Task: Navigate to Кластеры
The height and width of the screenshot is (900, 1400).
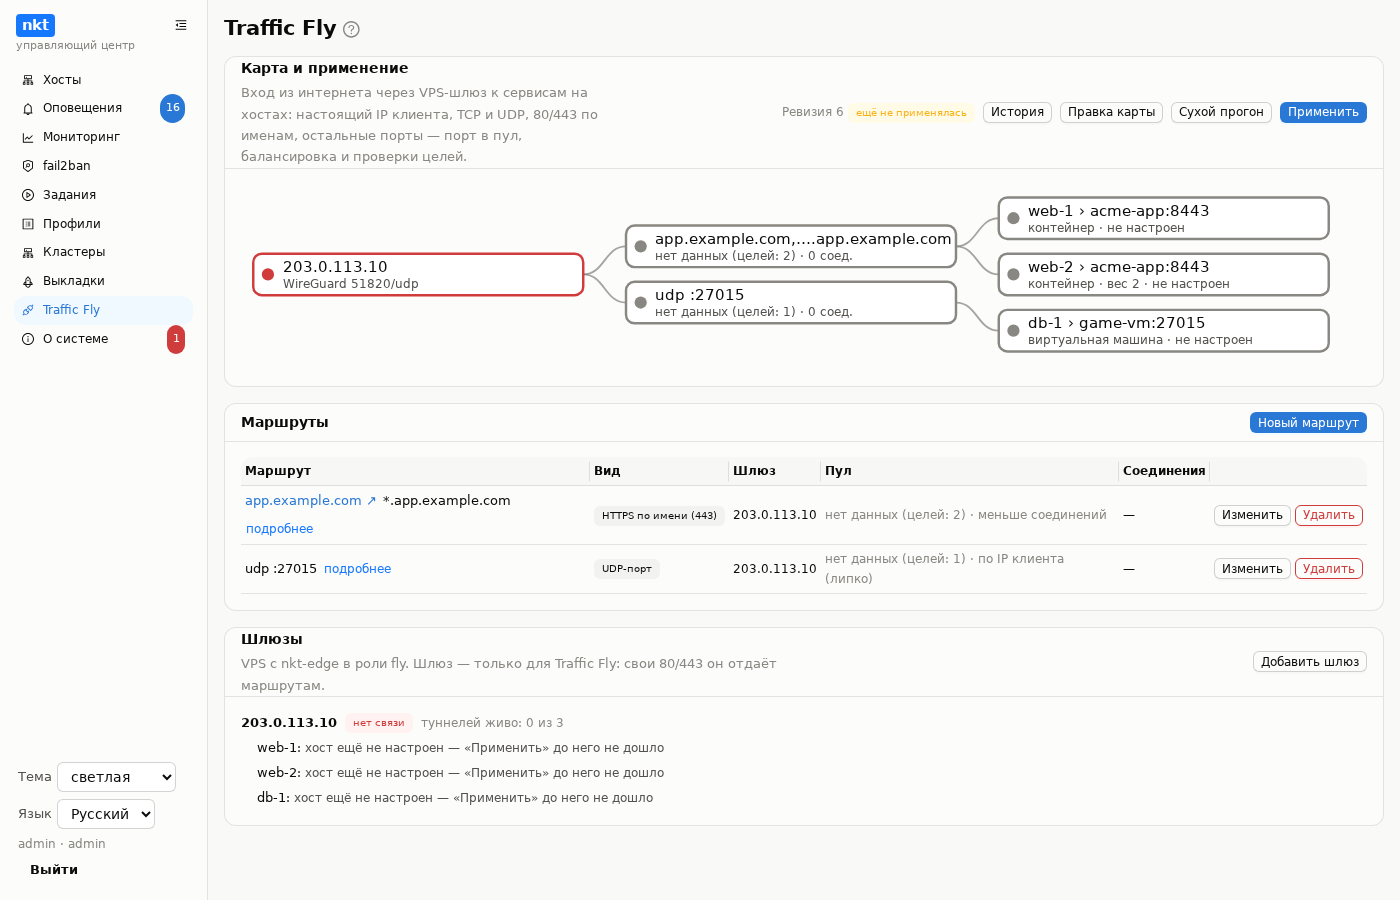Action: pos(104,252)
